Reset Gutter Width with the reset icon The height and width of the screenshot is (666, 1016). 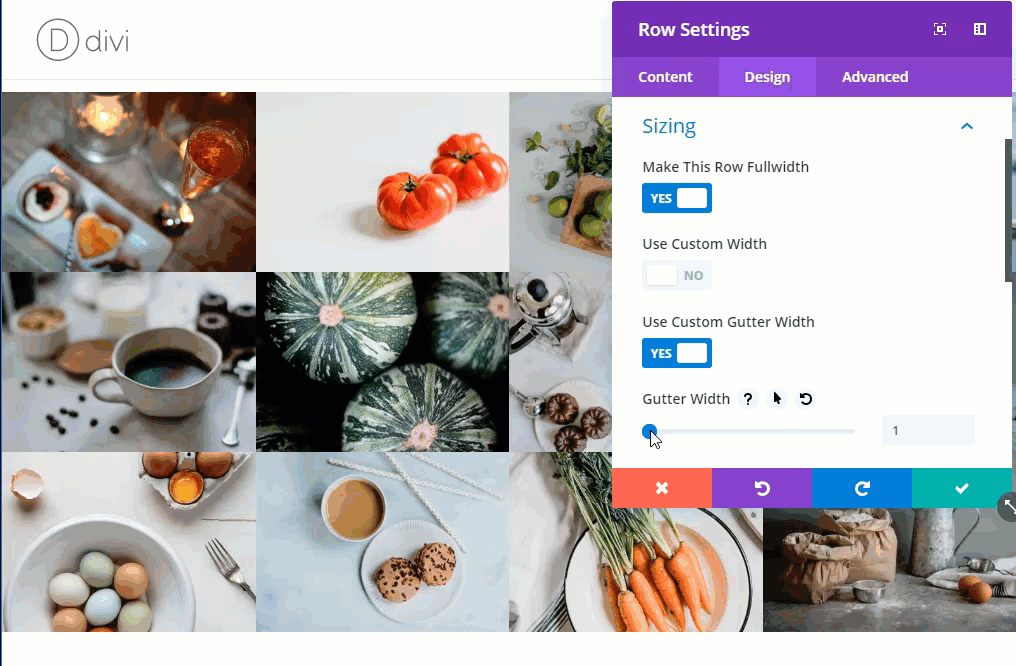805,399
